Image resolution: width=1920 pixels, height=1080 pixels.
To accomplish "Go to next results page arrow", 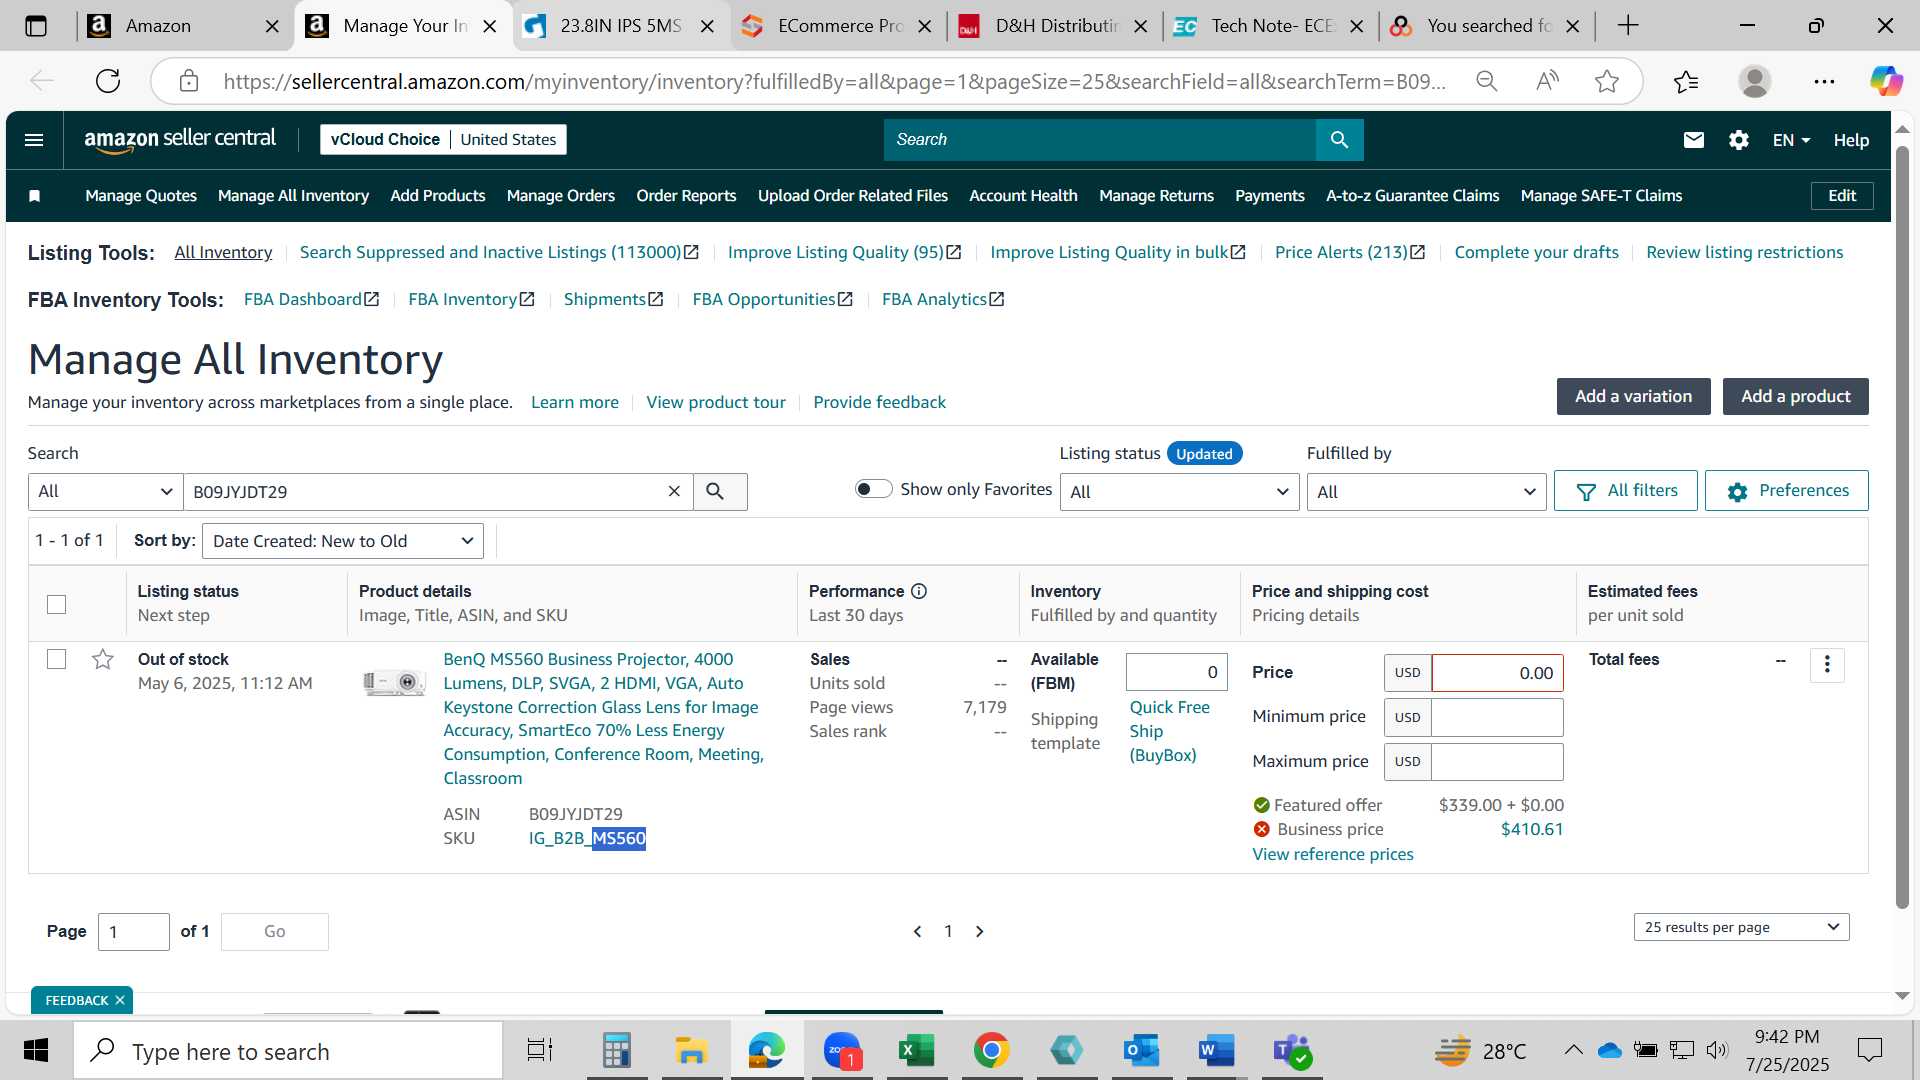I will 980,931.
